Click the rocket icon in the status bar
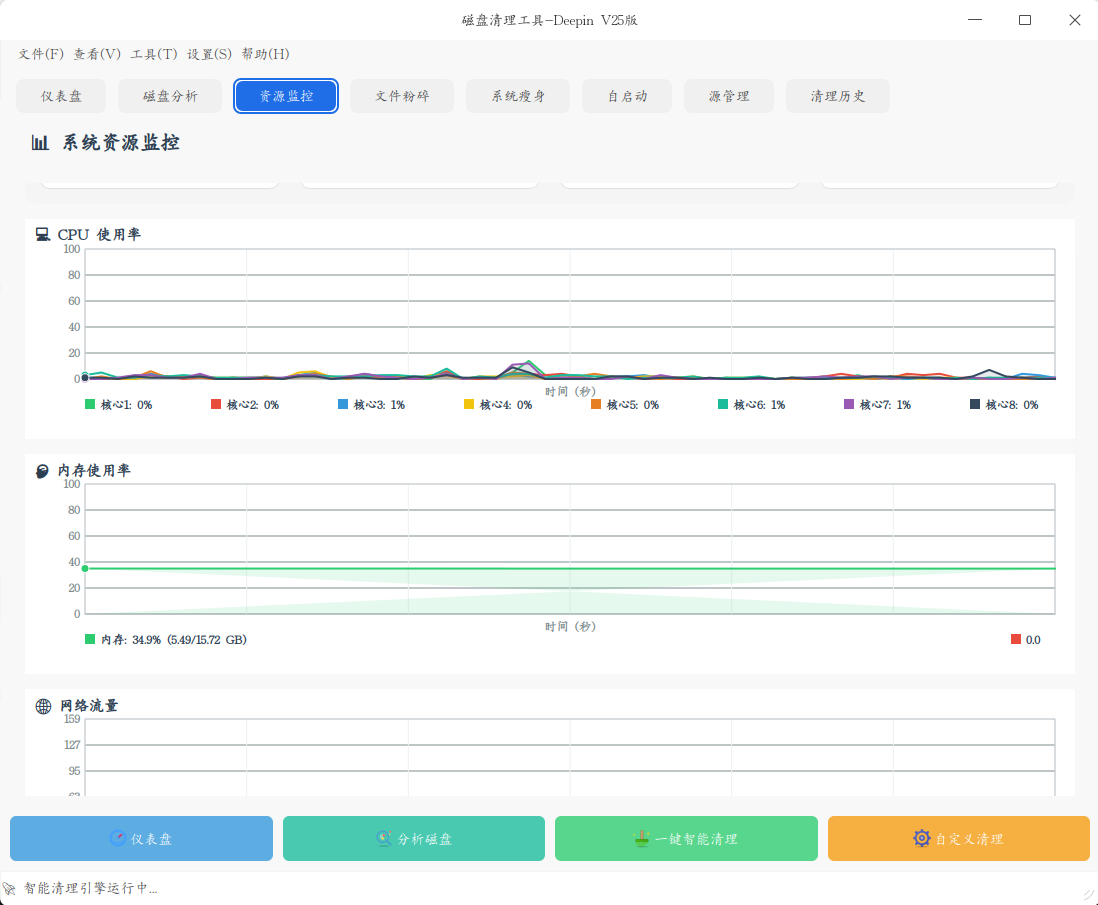 (9, 888)
